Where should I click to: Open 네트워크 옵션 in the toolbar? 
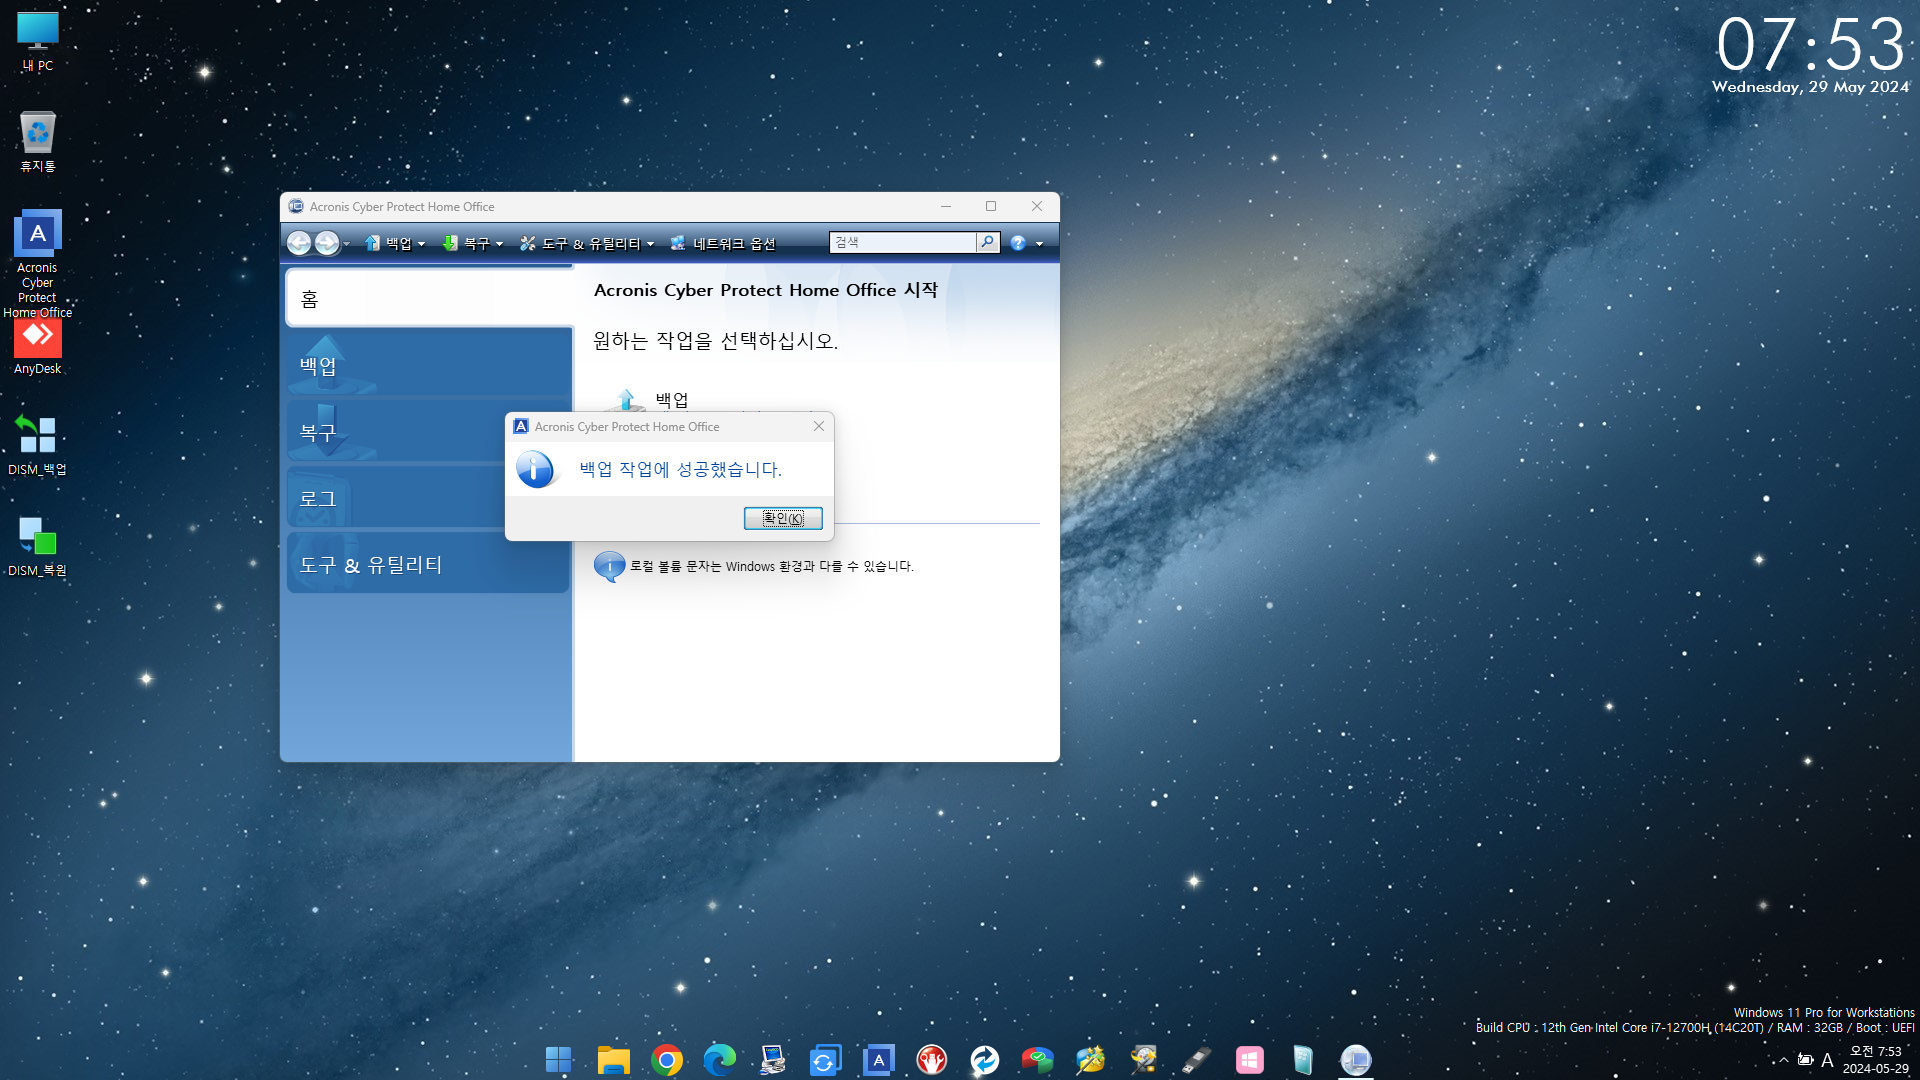pyautogui.click(x=723, y=243)
